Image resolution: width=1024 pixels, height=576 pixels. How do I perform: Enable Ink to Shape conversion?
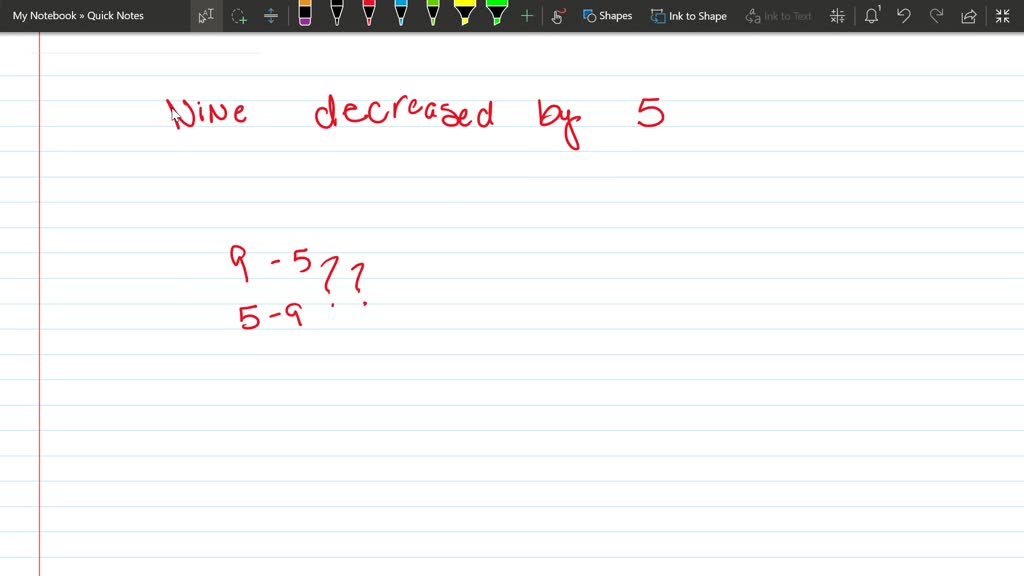(689, 15)
